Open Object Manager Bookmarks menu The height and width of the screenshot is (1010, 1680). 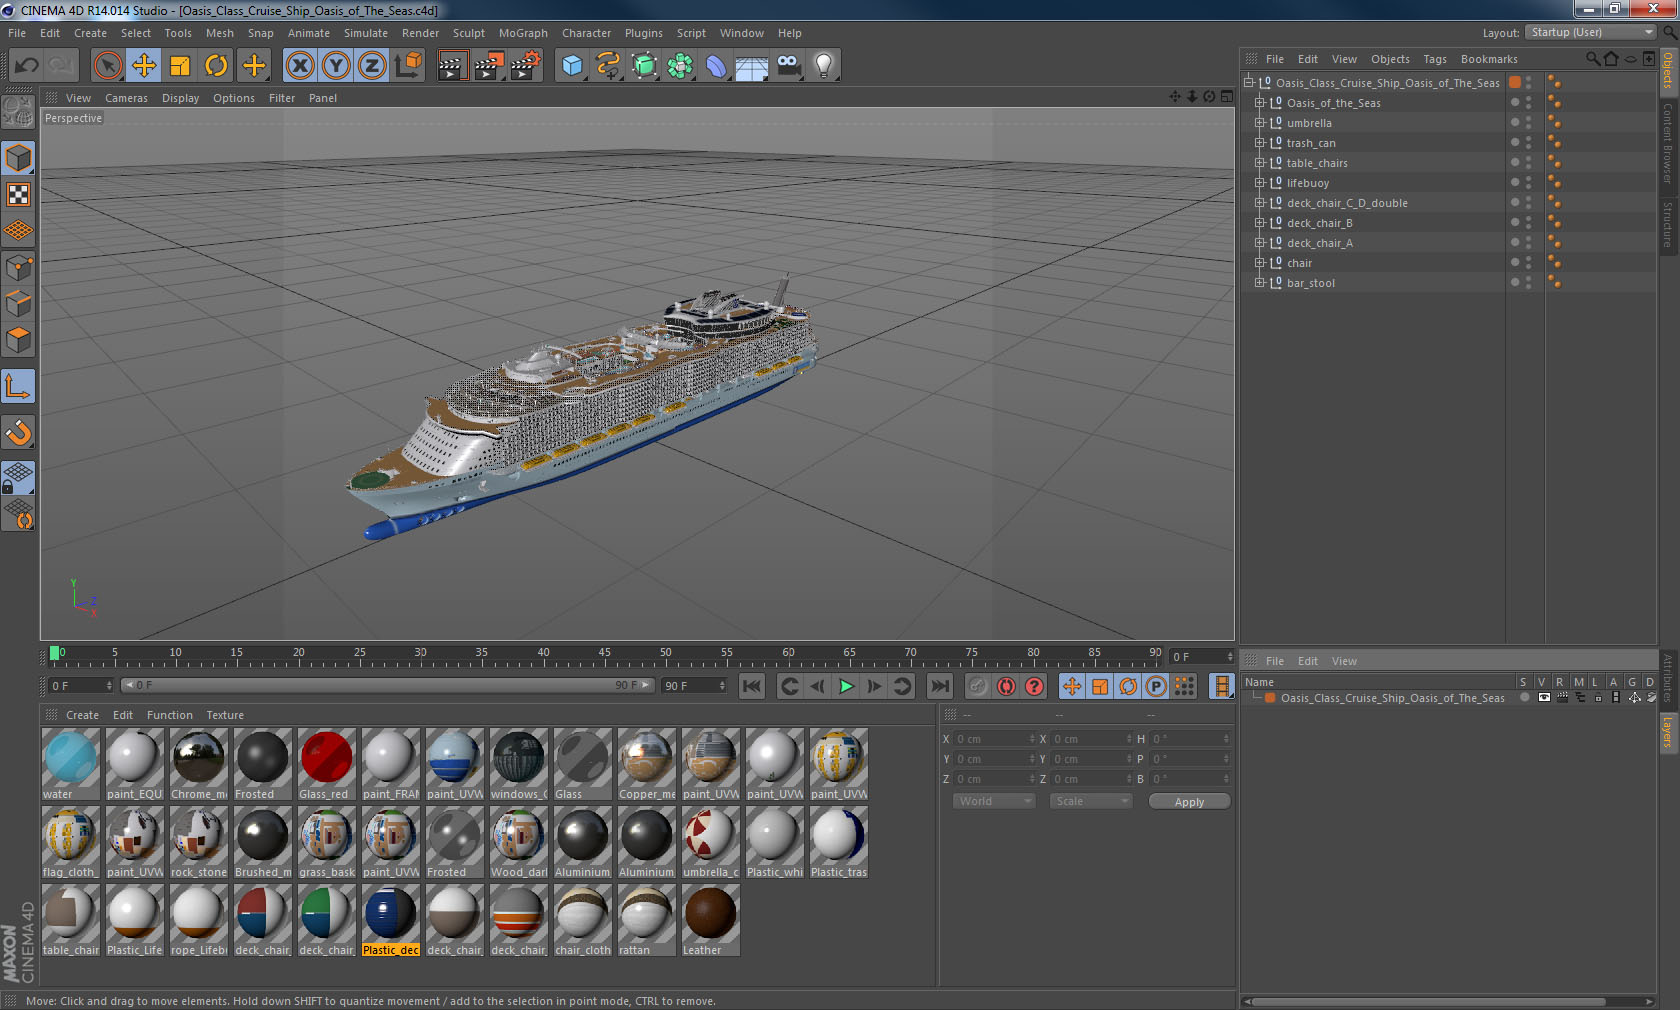coord(1489,59)
